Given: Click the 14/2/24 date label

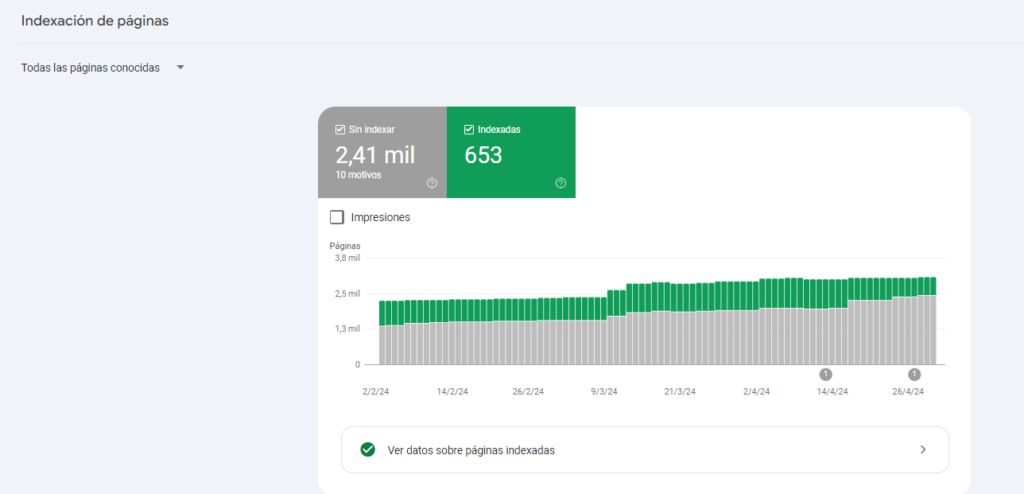Looking at the screenshot, I should click(452, 391).
